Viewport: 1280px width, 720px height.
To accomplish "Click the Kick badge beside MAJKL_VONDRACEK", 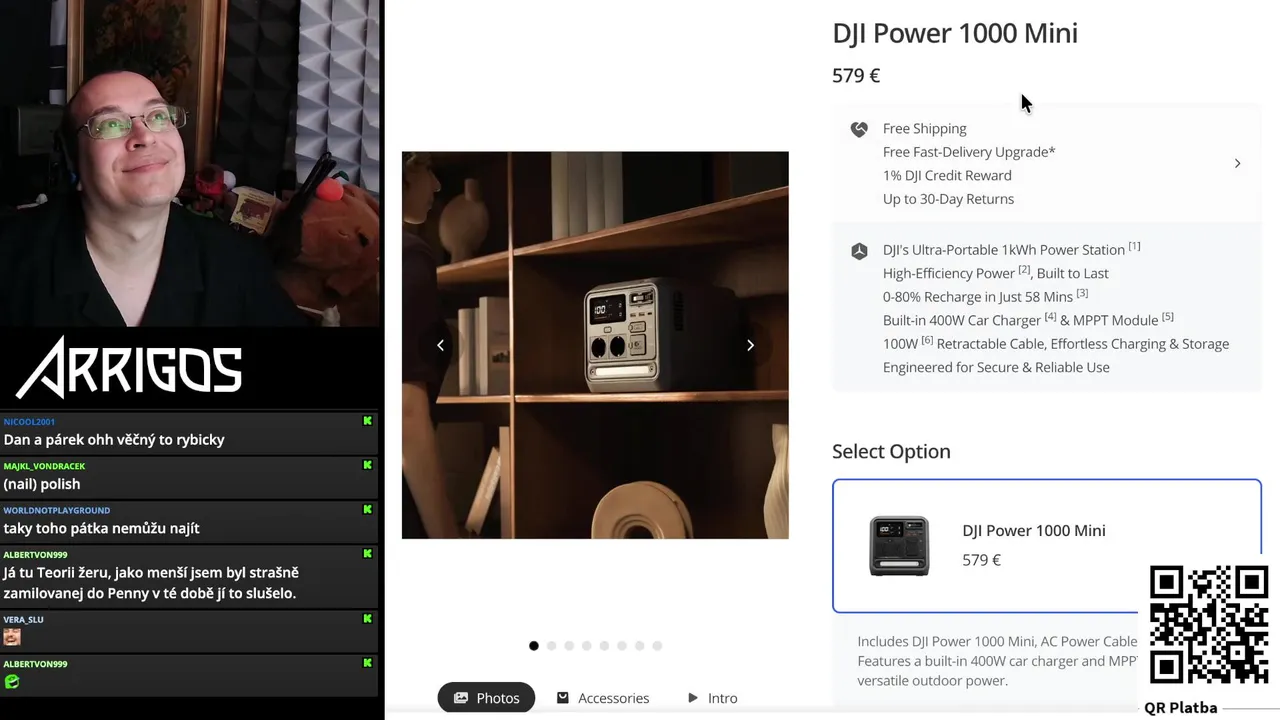I will [367, 465].
